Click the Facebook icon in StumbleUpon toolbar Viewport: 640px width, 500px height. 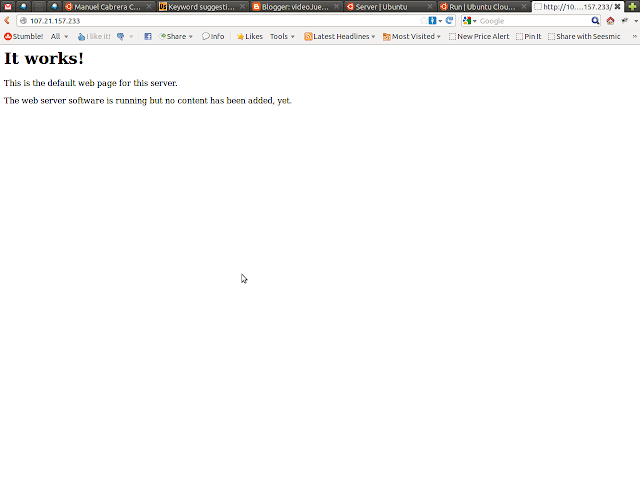[148, 36]
